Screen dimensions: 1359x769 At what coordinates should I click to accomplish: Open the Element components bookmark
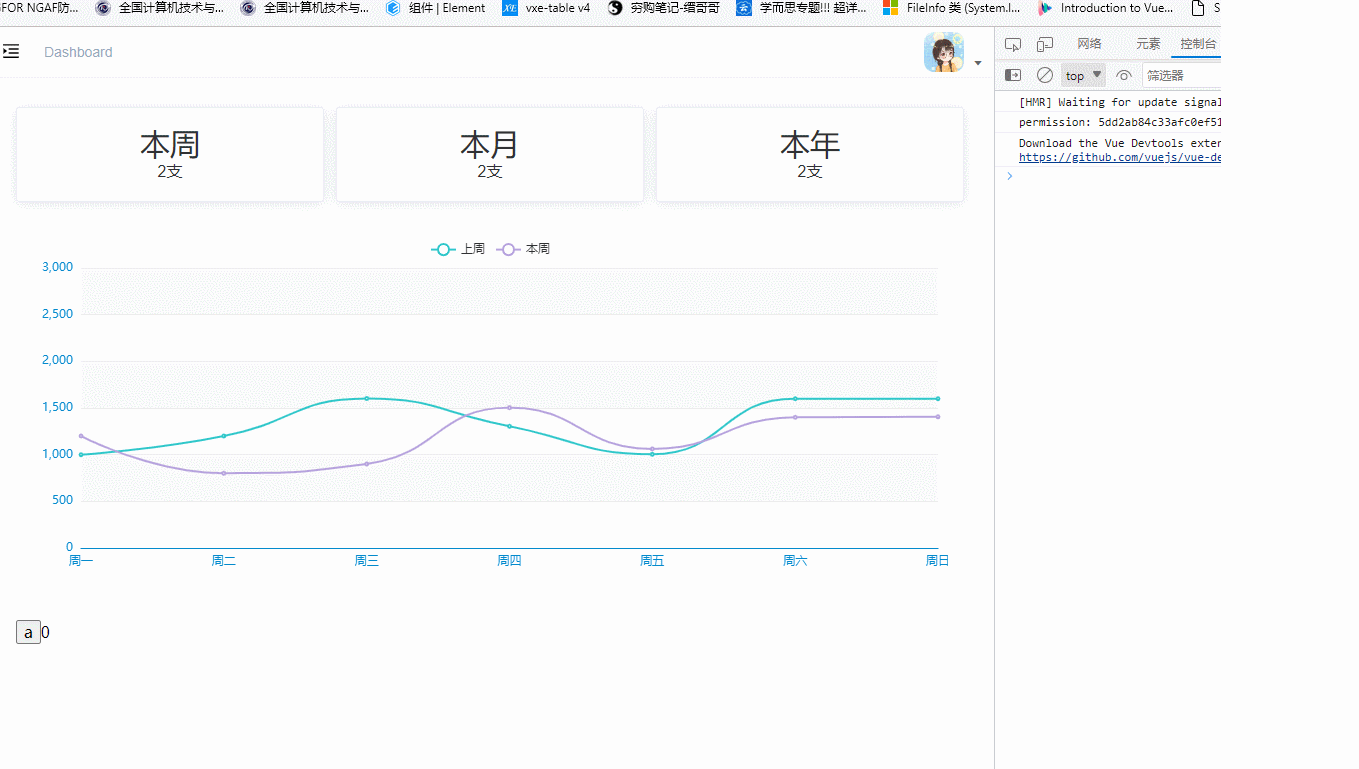436,8
